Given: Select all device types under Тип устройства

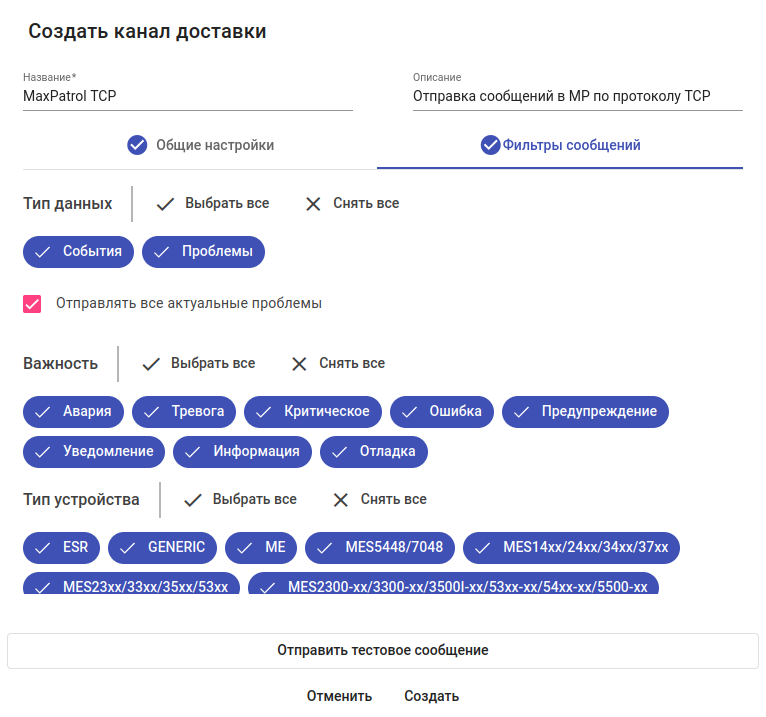Looking at the screenshot, I should pyautogui.click(x=240, y=500).
